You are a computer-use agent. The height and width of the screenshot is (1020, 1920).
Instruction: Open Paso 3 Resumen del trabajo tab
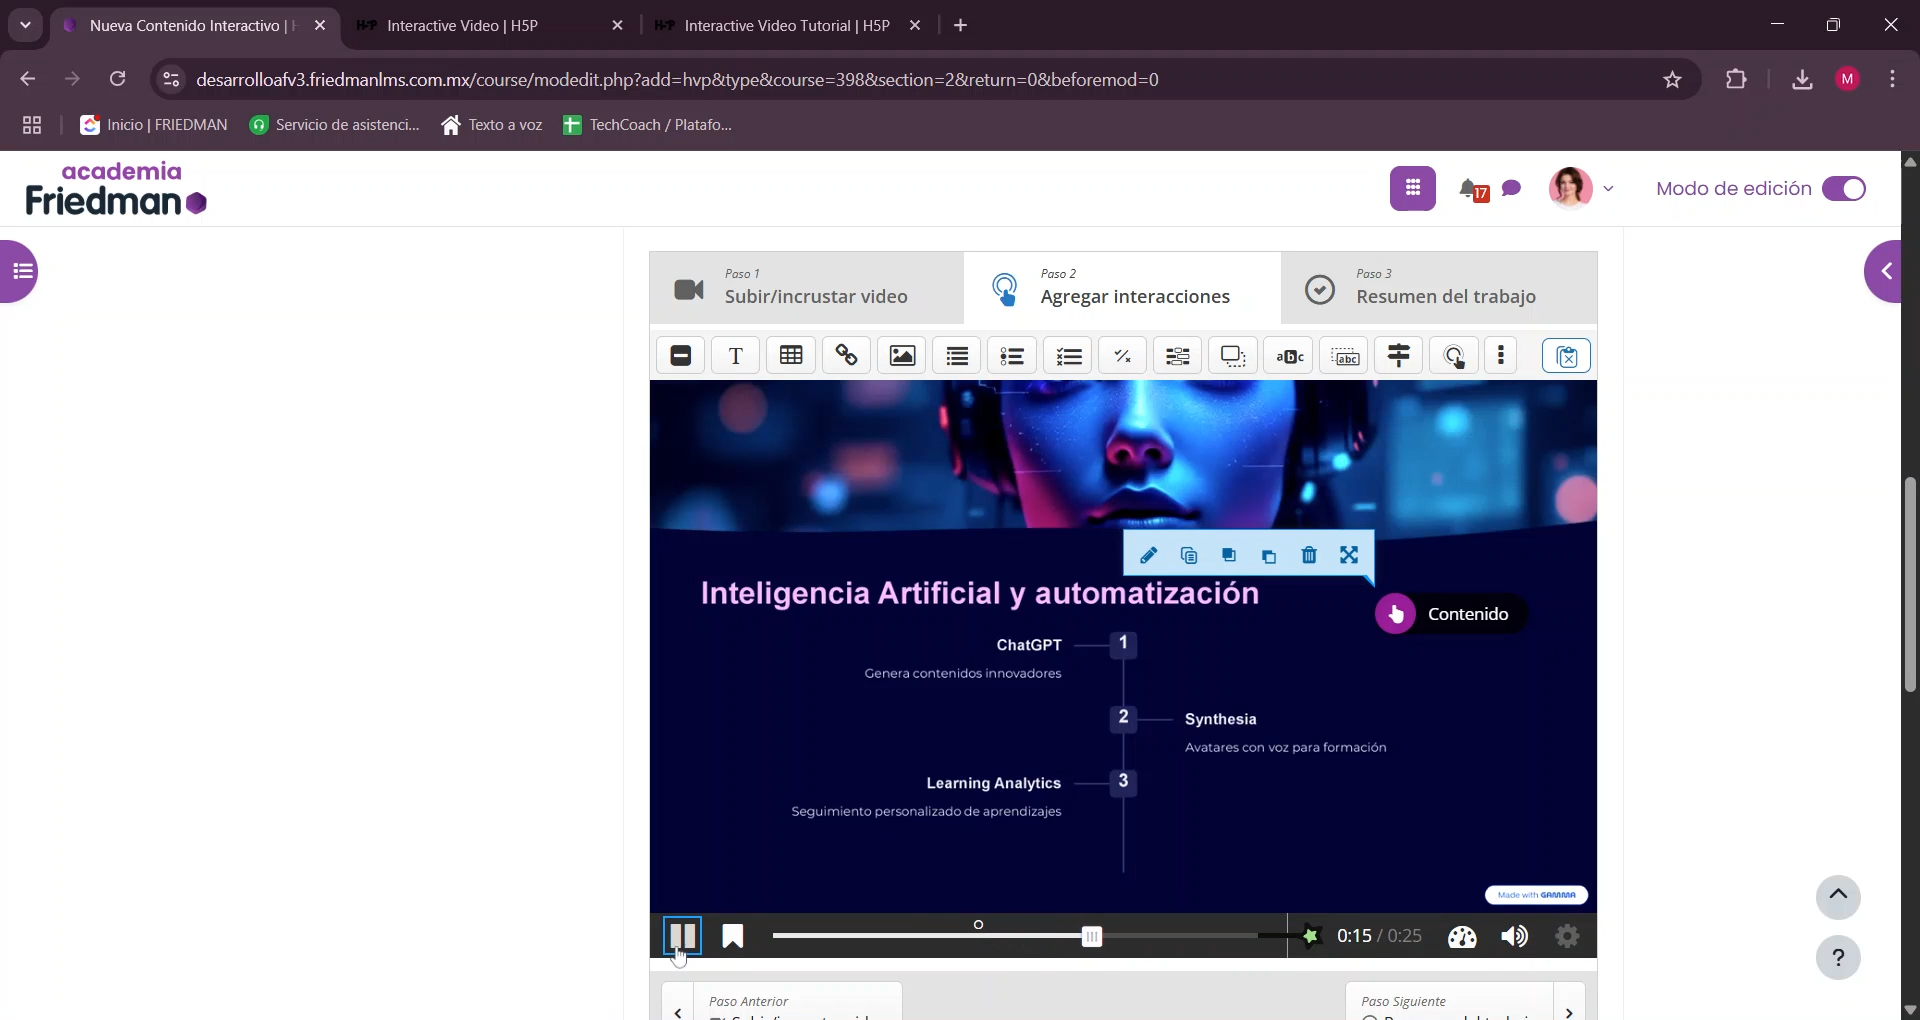(1439, 288)
